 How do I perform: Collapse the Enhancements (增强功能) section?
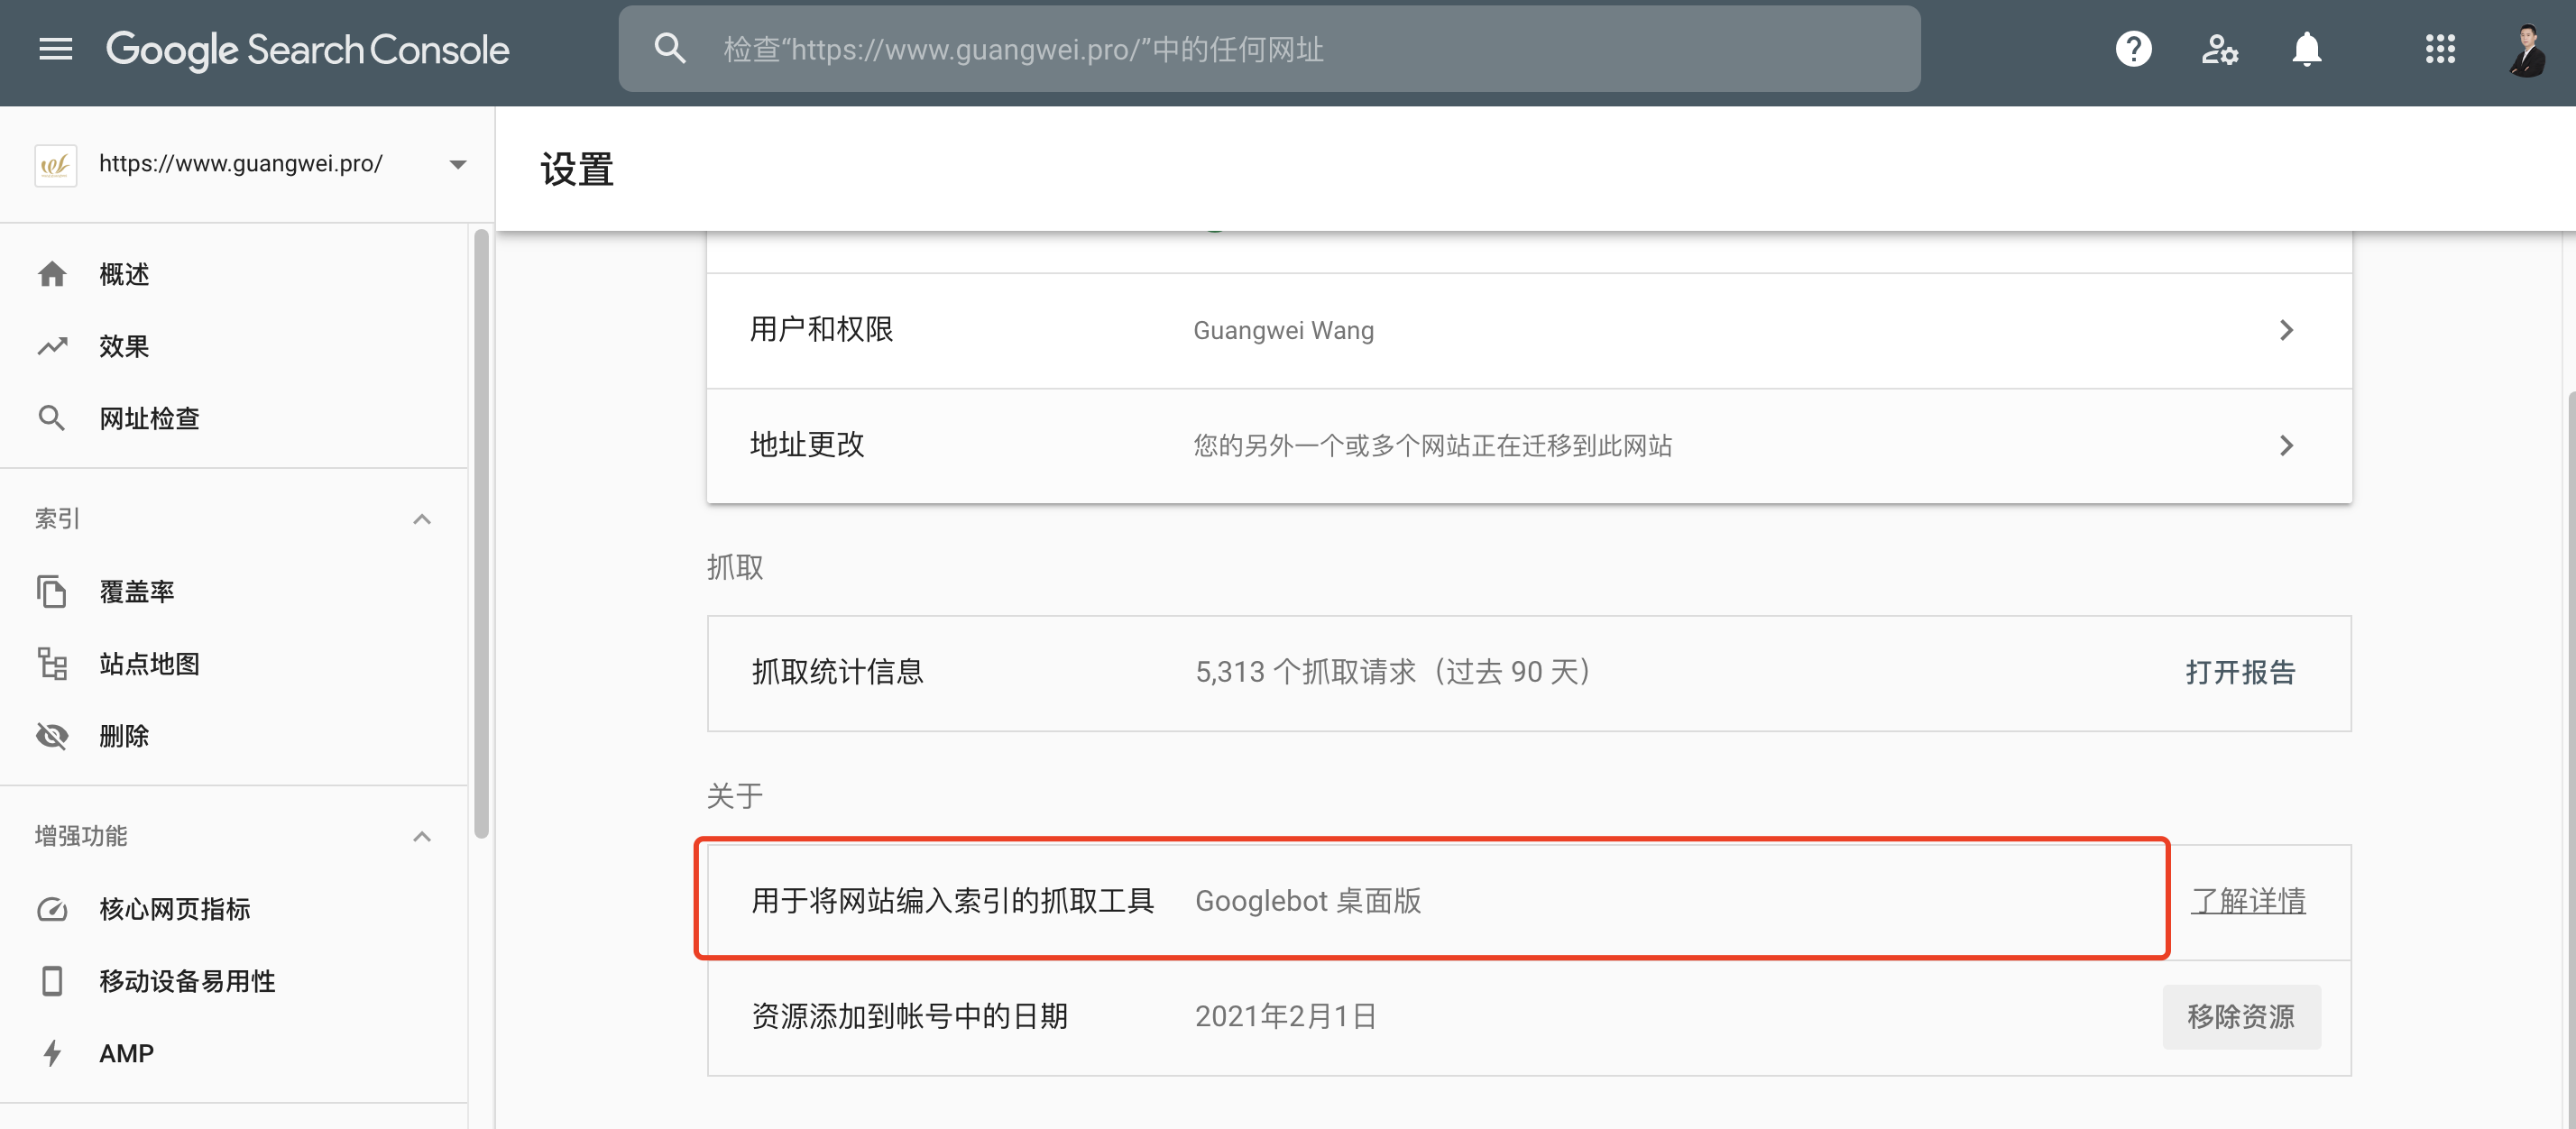coord(422,836)
